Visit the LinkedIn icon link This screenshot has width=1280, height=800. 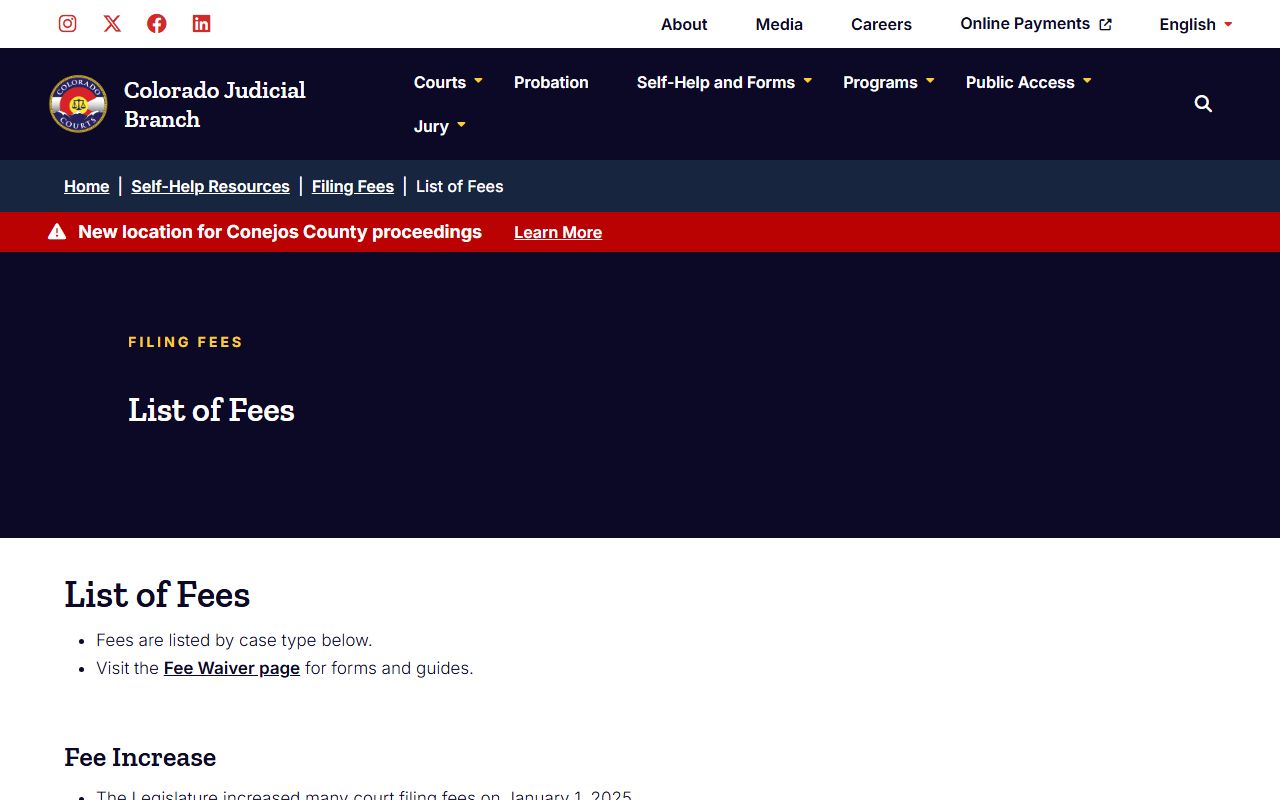pyautogui.click(x=201, y=24)
